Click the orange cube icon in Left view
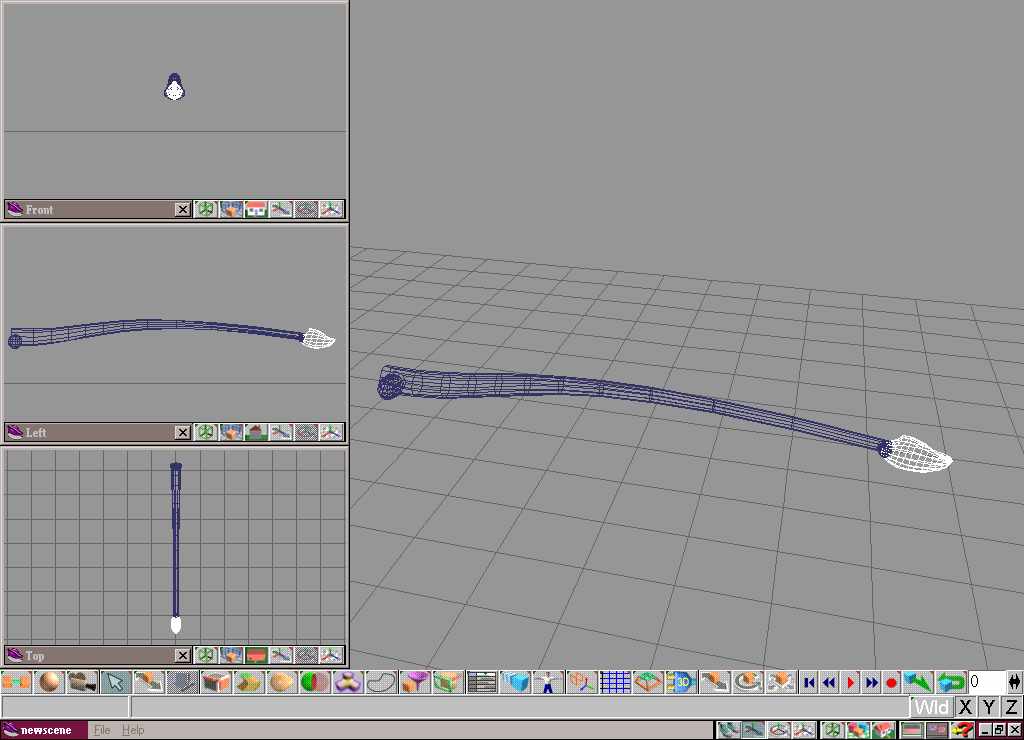This screenshot has width=1024, height=740. tap(231, 432)
